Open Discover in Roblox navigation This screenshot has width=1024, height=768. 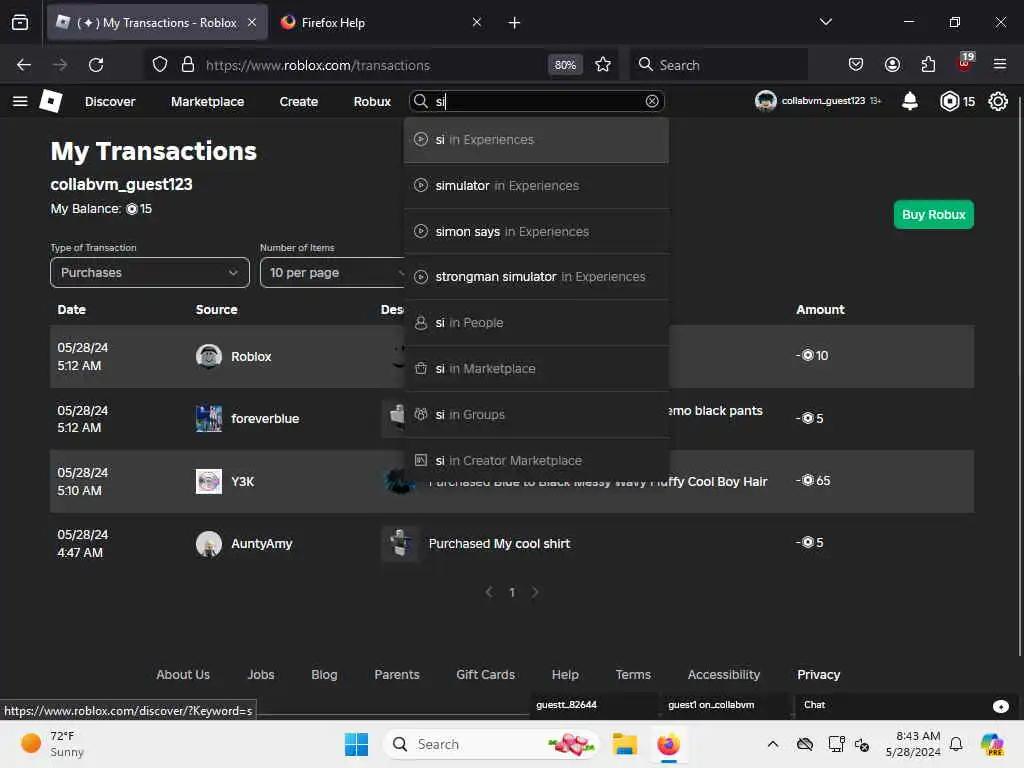click(110, 101)
